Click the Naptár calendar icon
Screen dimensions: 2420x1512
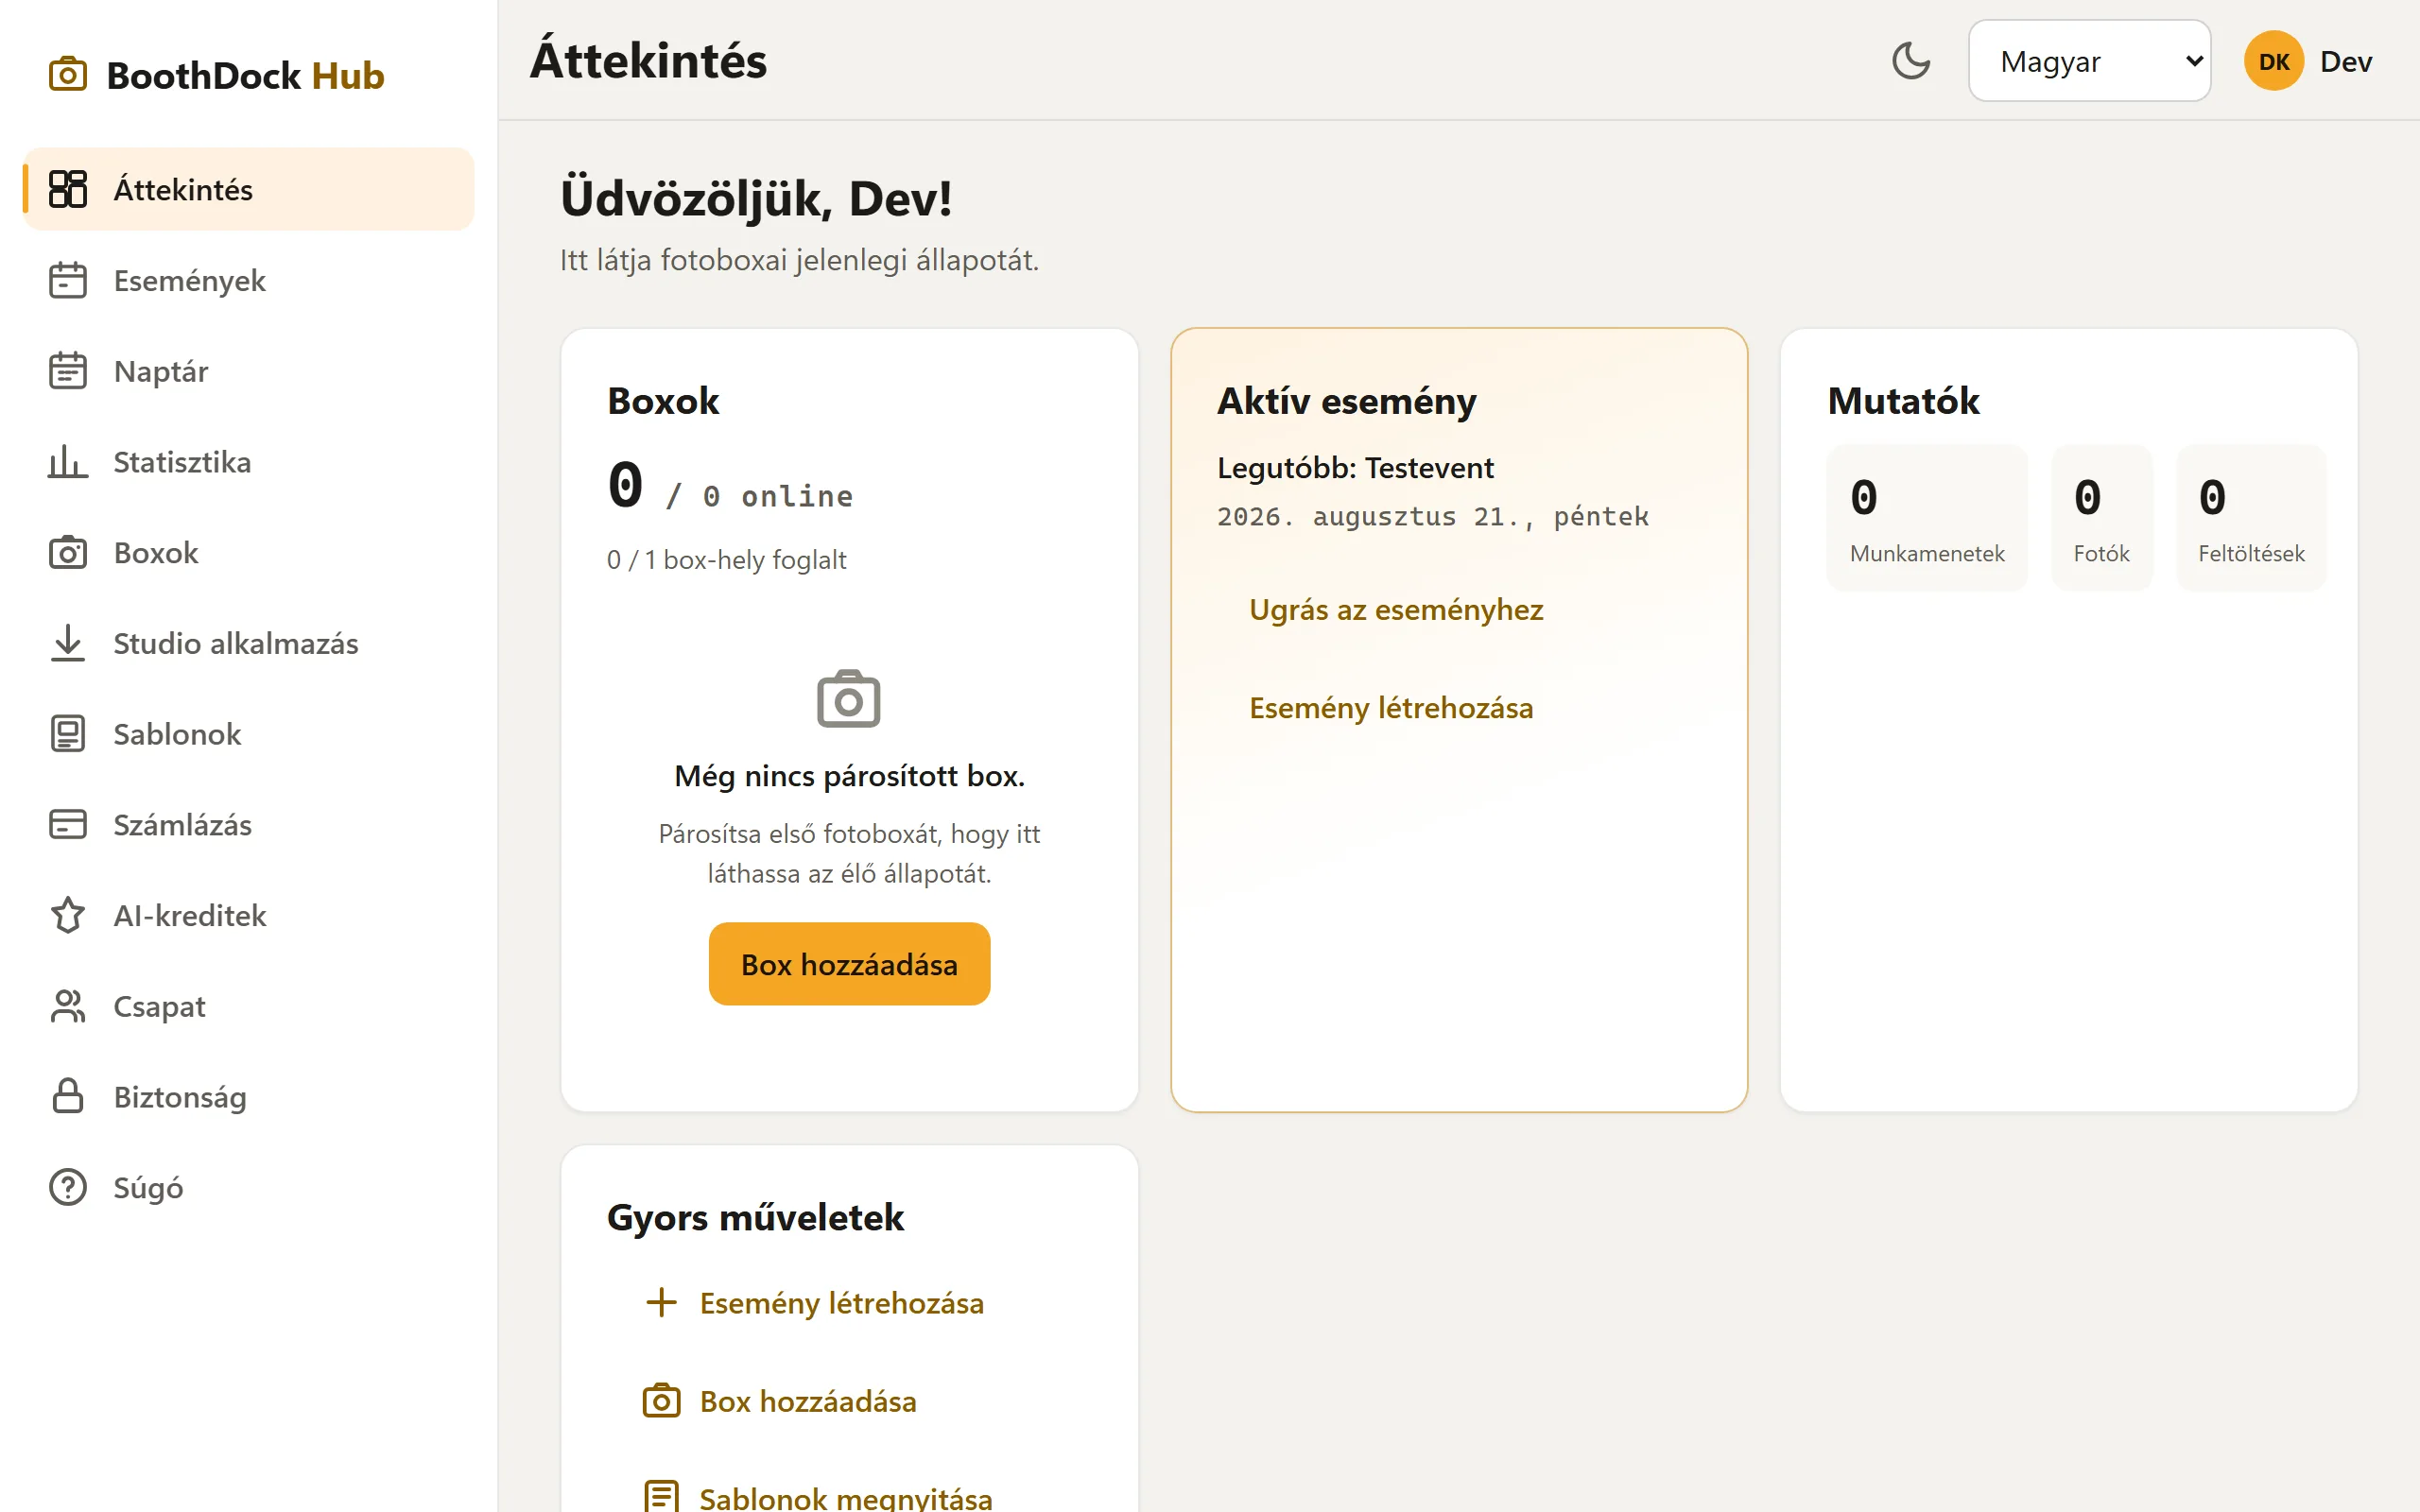click(68, 371)
